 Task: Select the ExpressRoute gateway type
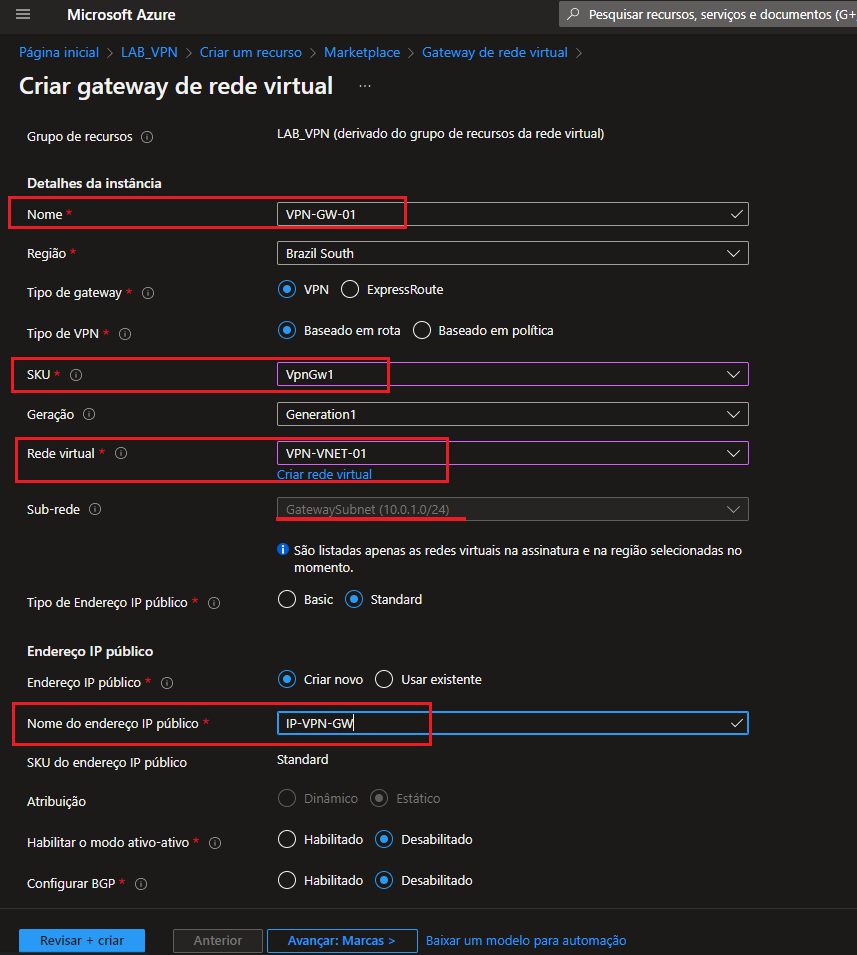click(350, 290)
